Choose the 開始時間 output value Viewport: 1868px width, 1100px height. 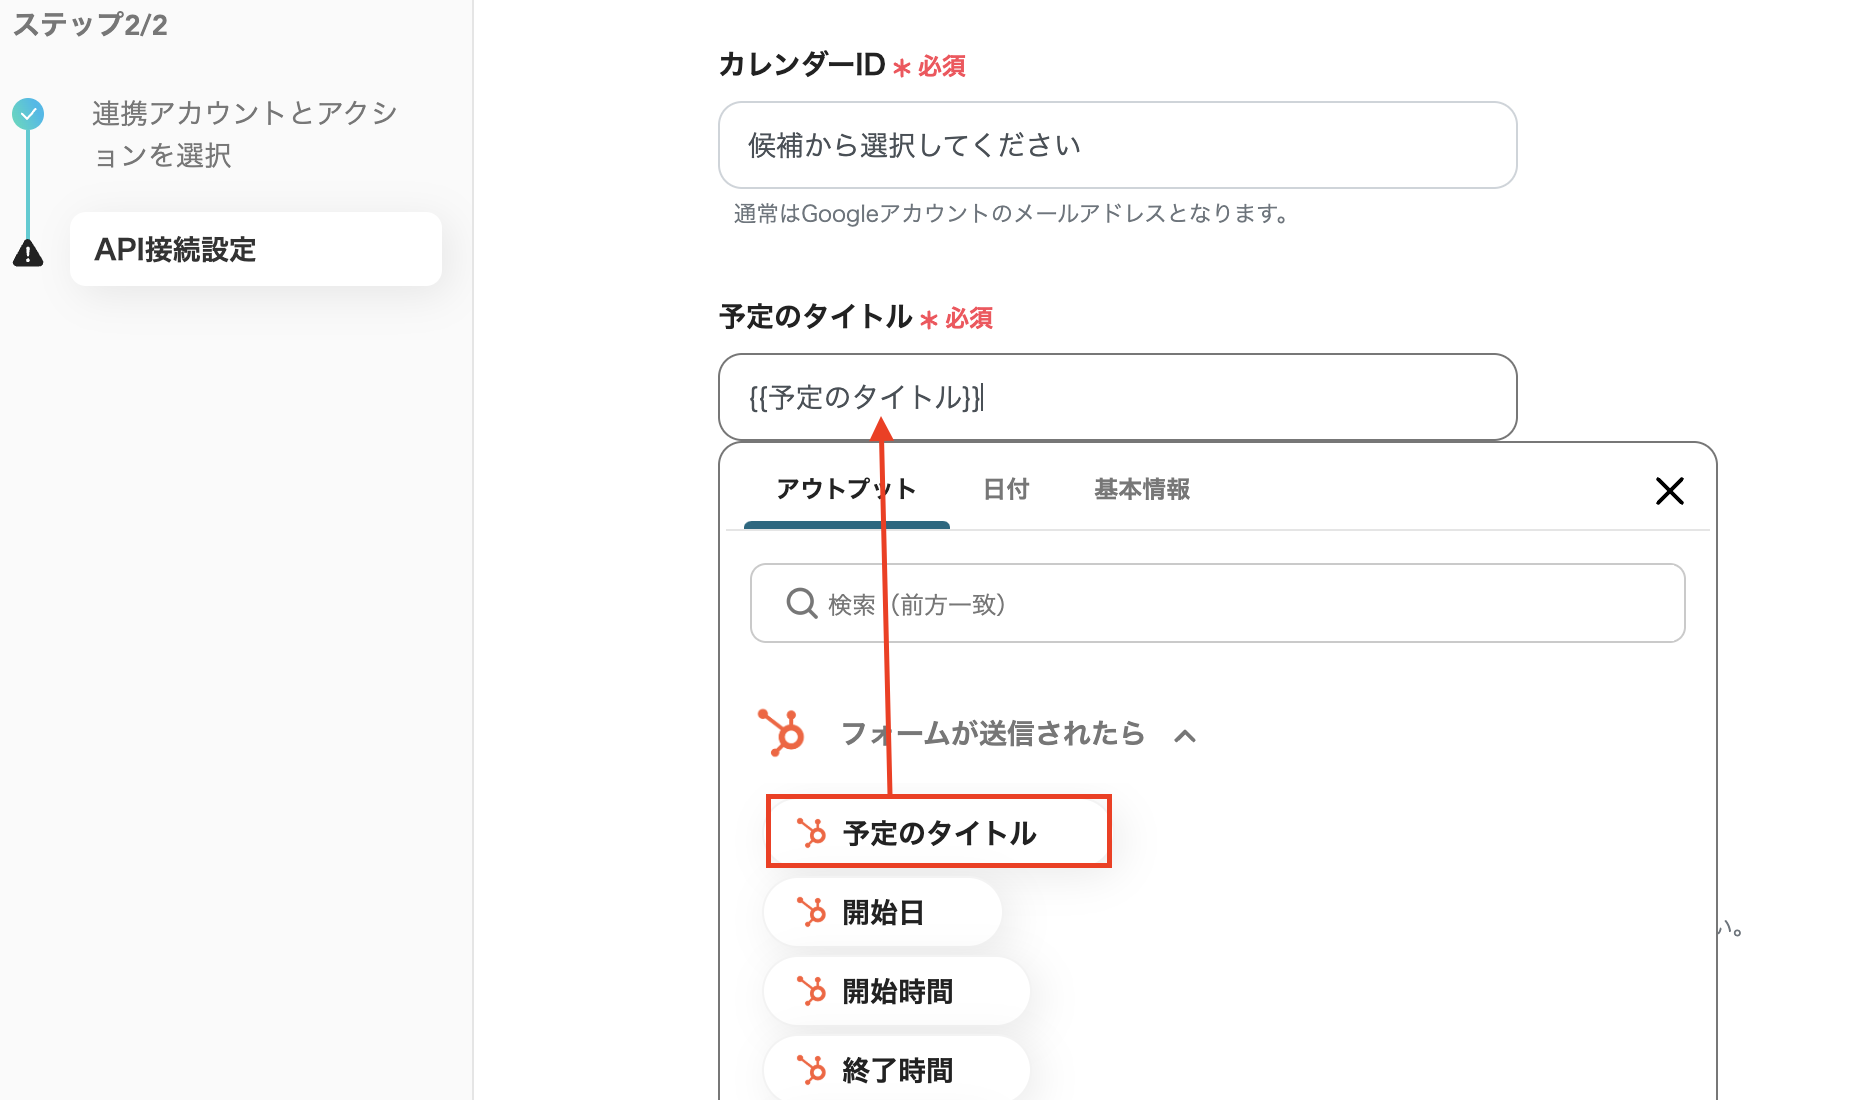tap(897, 991)
